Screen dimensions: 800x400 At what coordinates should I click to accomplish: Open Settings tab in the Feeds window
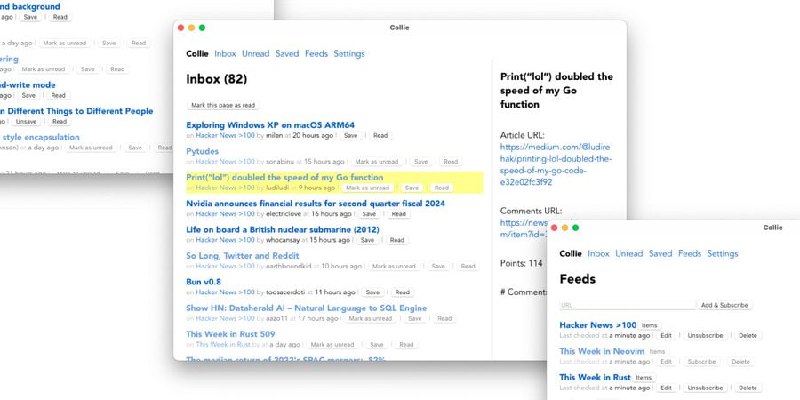(x=722, y=254)
